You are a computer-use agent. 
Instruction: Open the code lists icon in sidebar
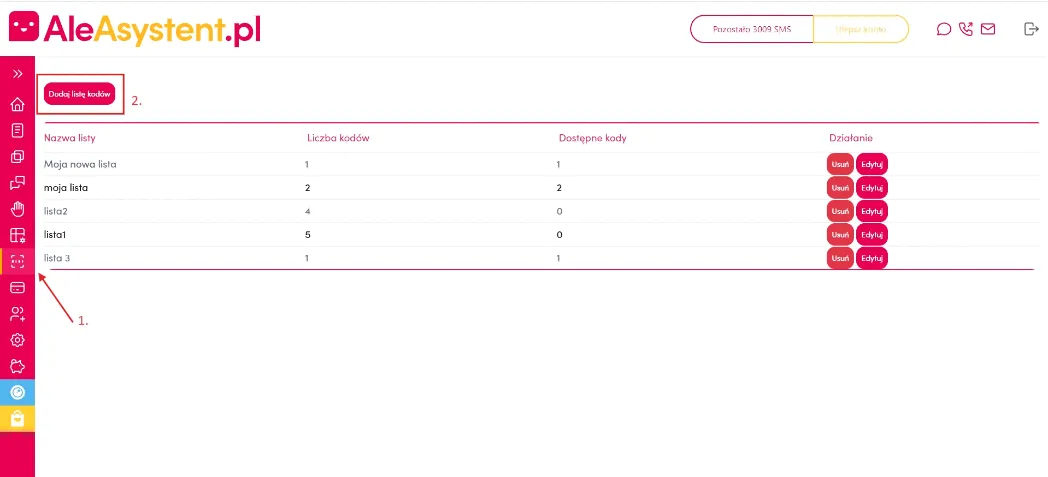click(x=17, y=261)
